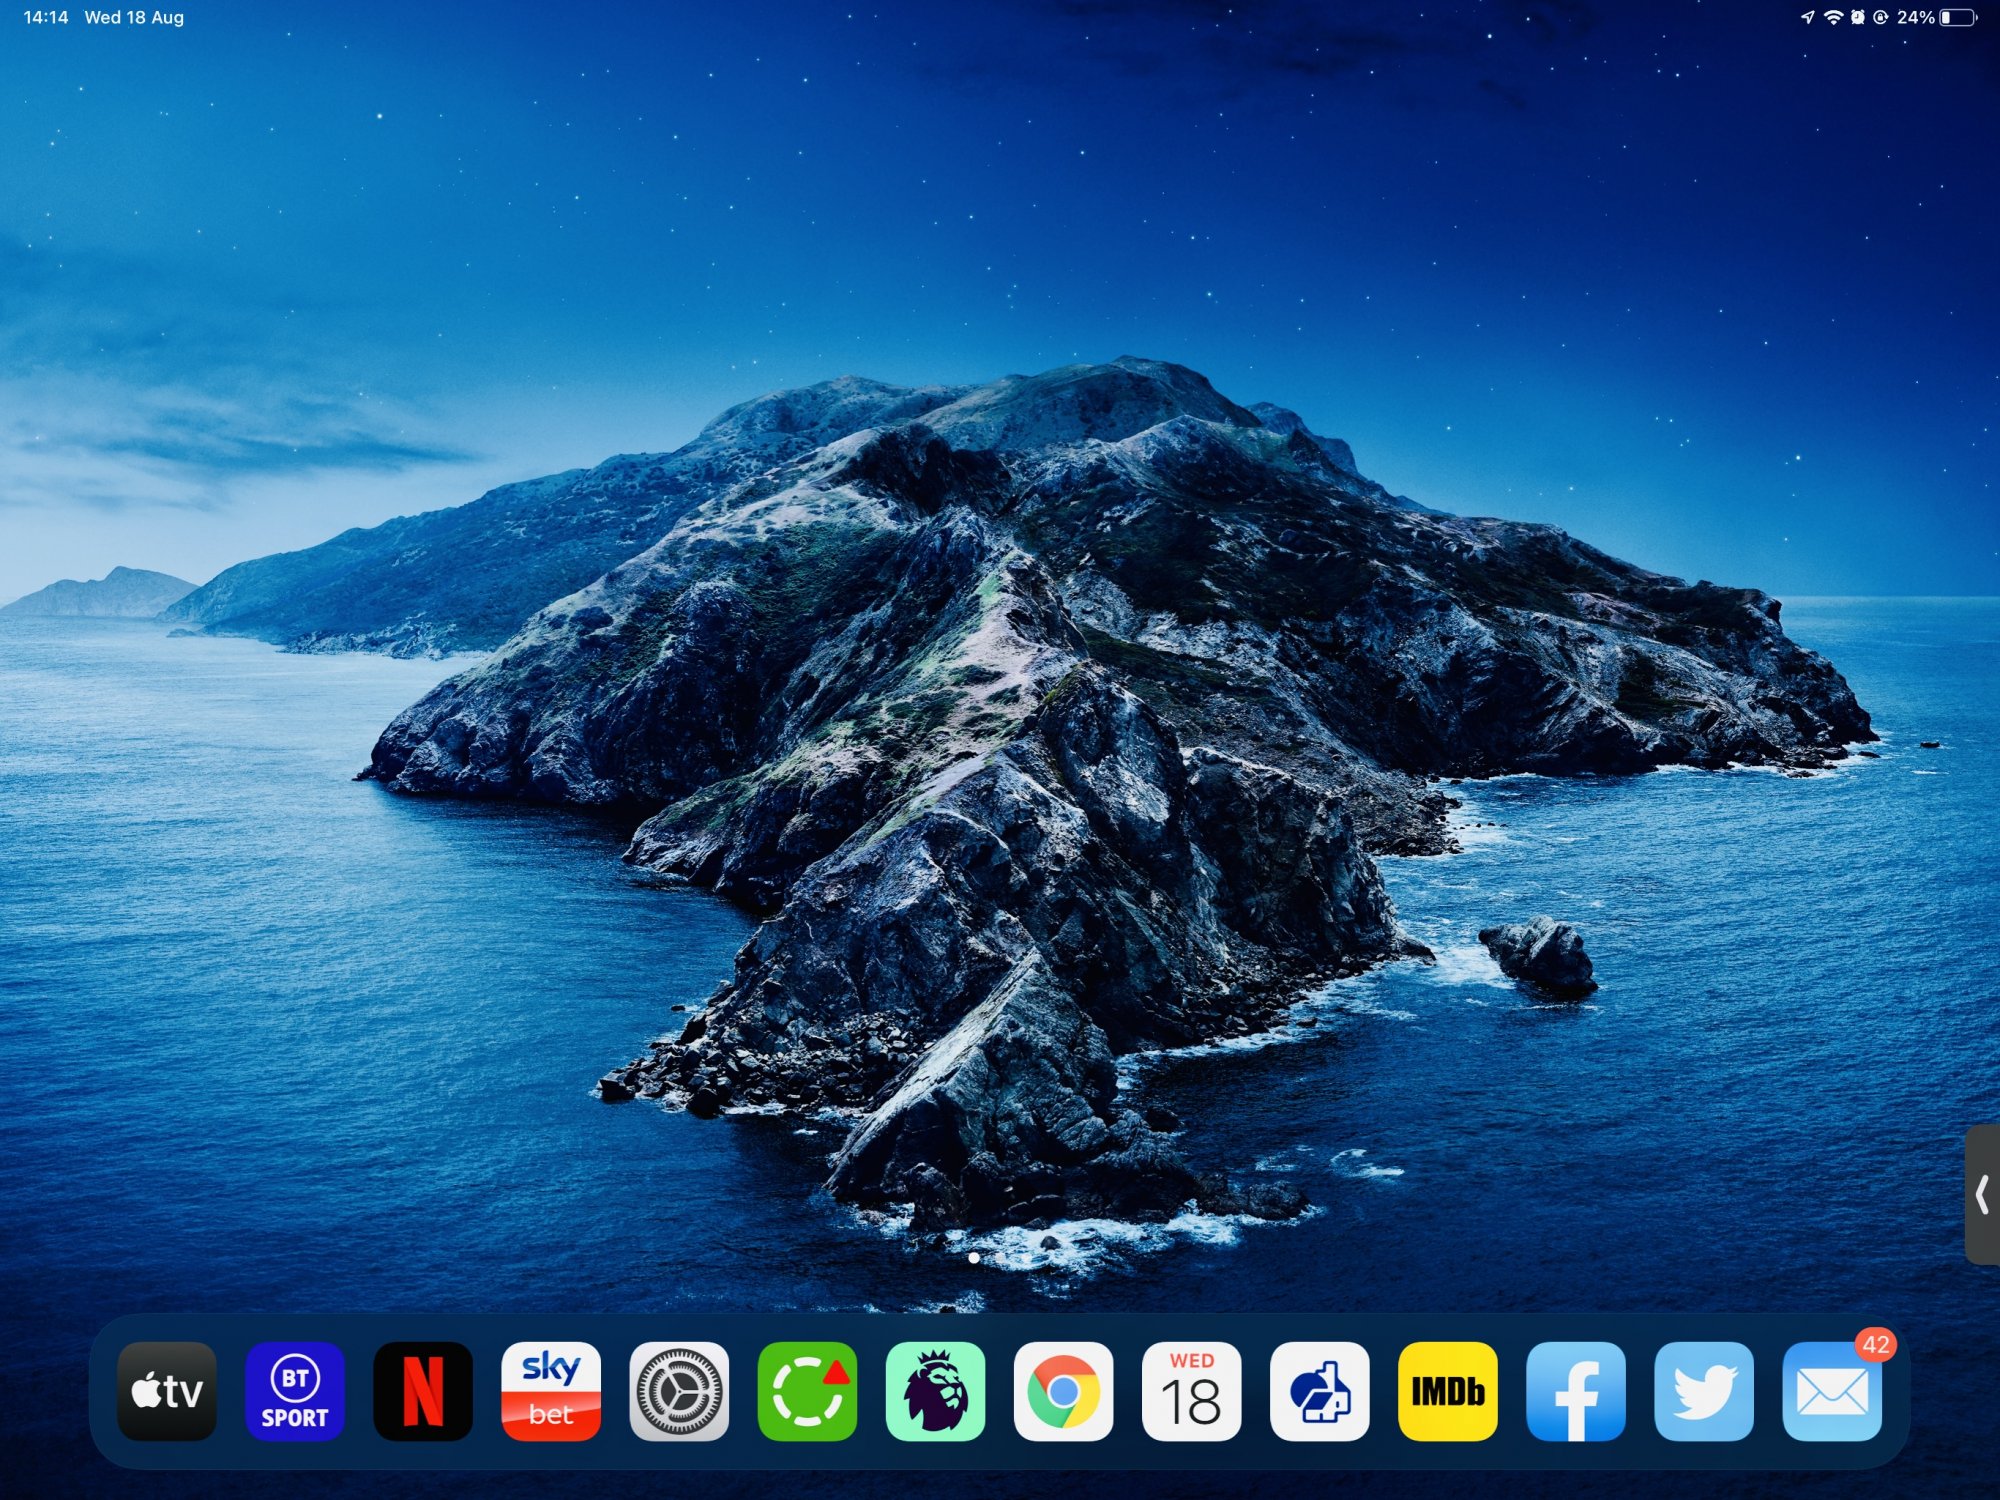
Task: Open the Sky Bet app
Action: click(551, 1391)
